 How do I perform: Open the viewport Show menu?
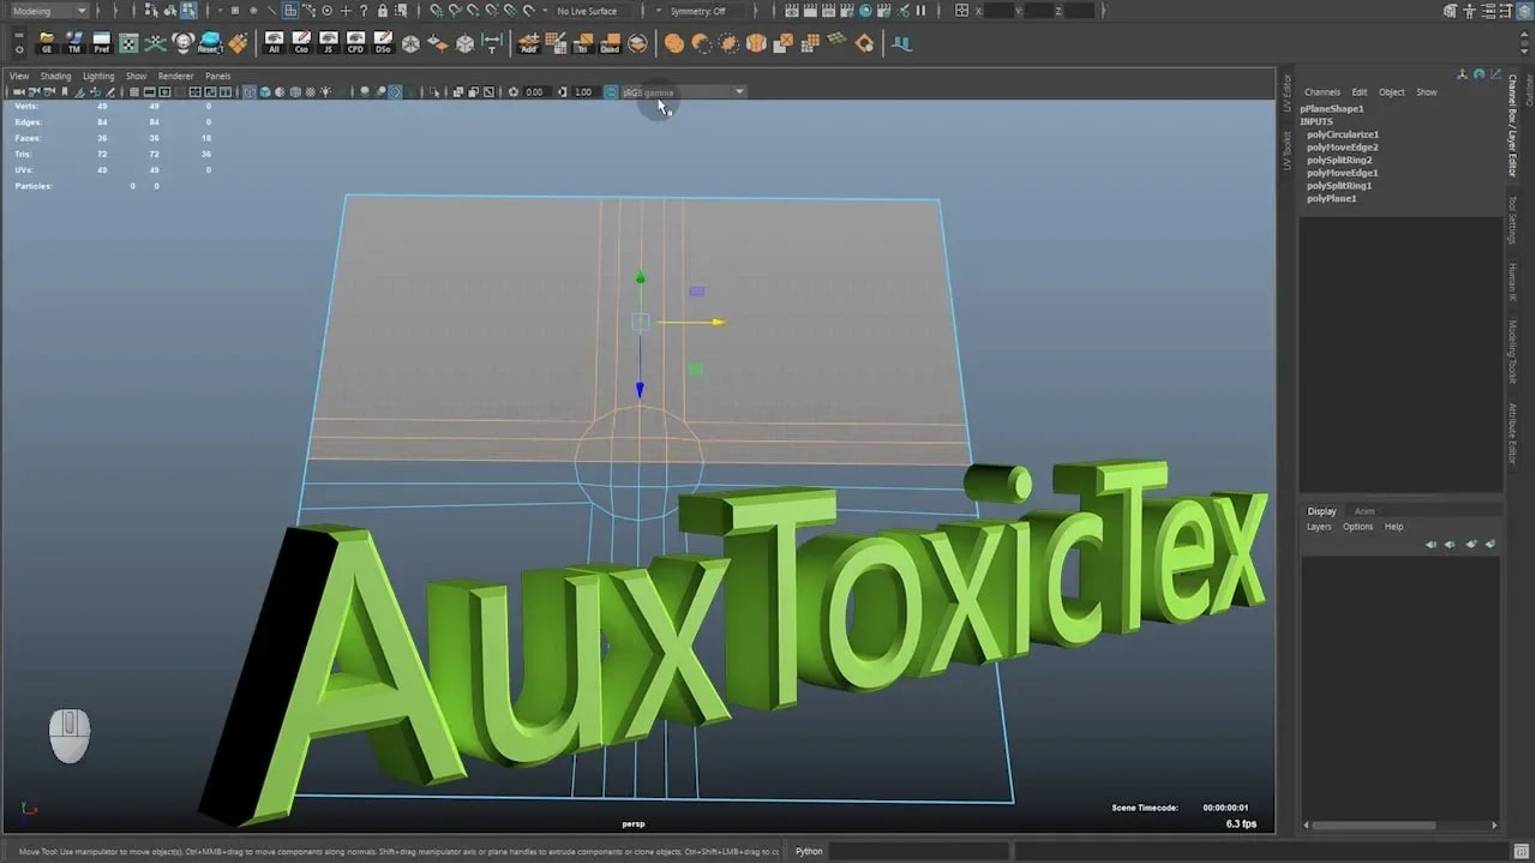136,76
